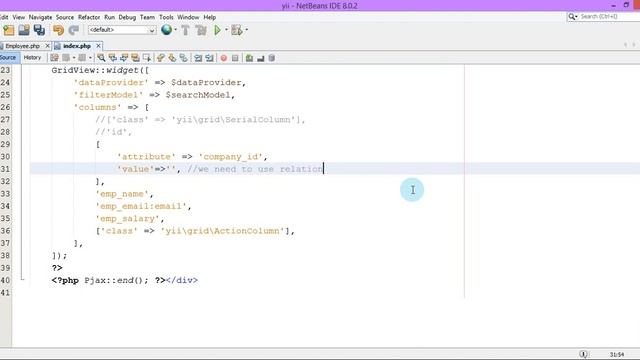The height and width of the screenshot is (360, 640).
Task: Switch to History view
Action: click(32, 58)
